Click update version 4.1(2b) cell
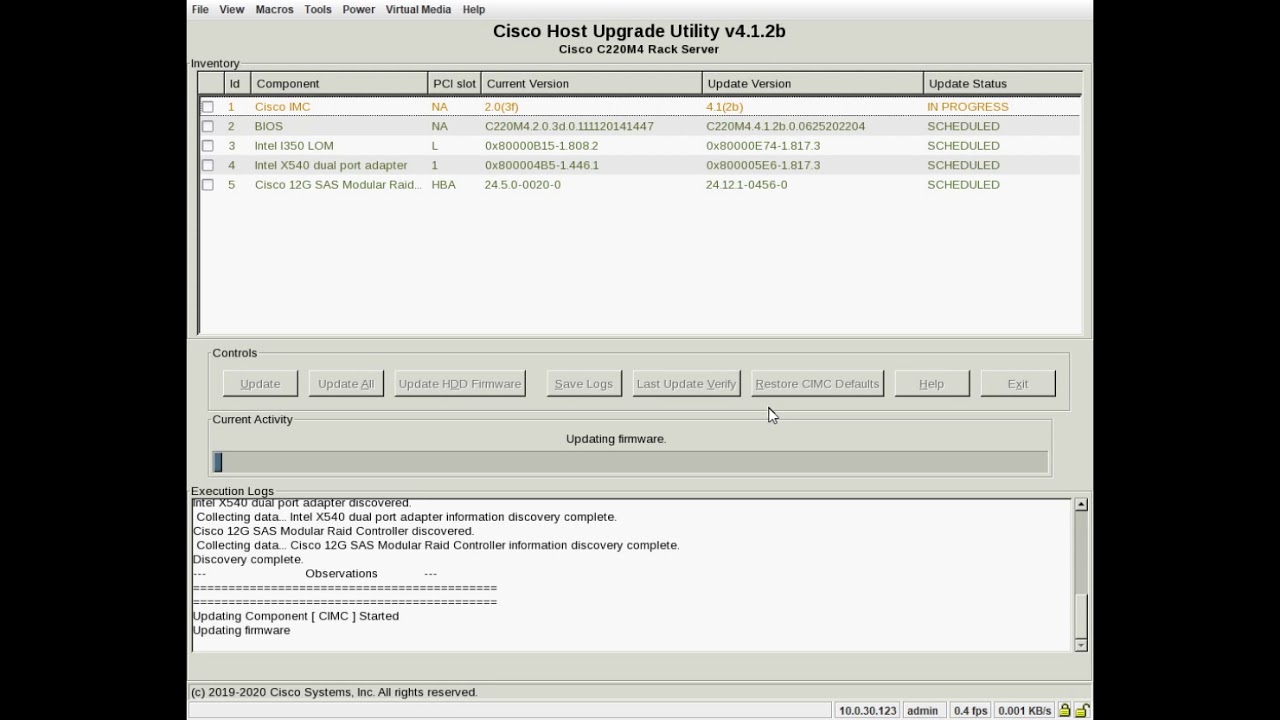Screen dimensions: 1280x720 tap(724, 107)
